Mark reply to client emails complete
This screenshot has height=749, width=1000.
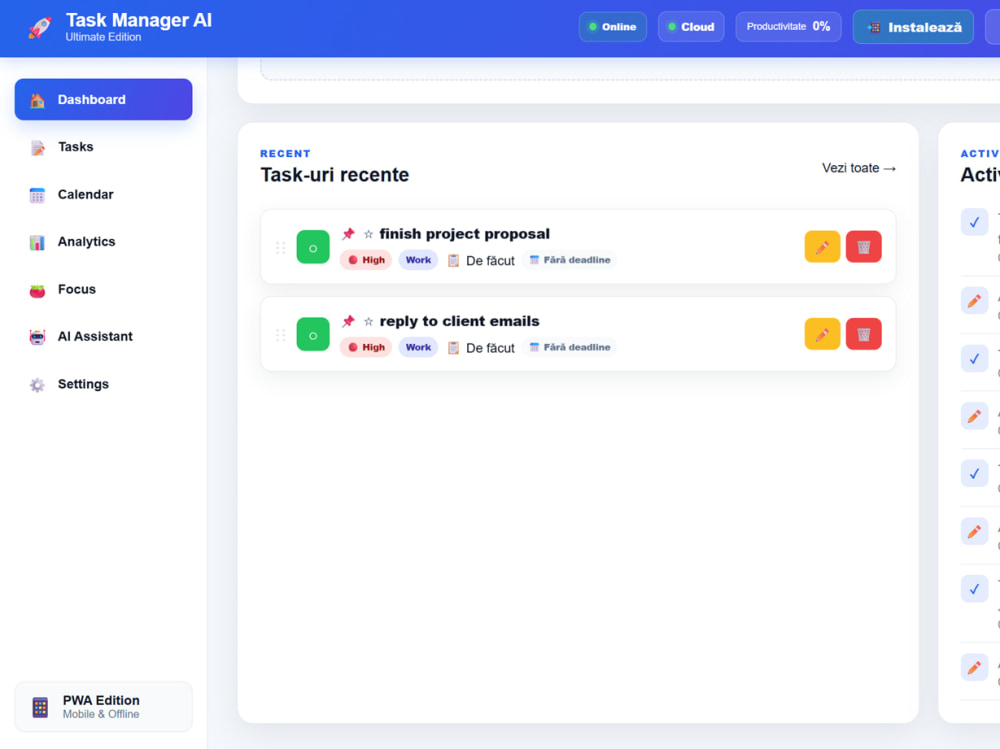pyautogui.click(x=312, y=334)
